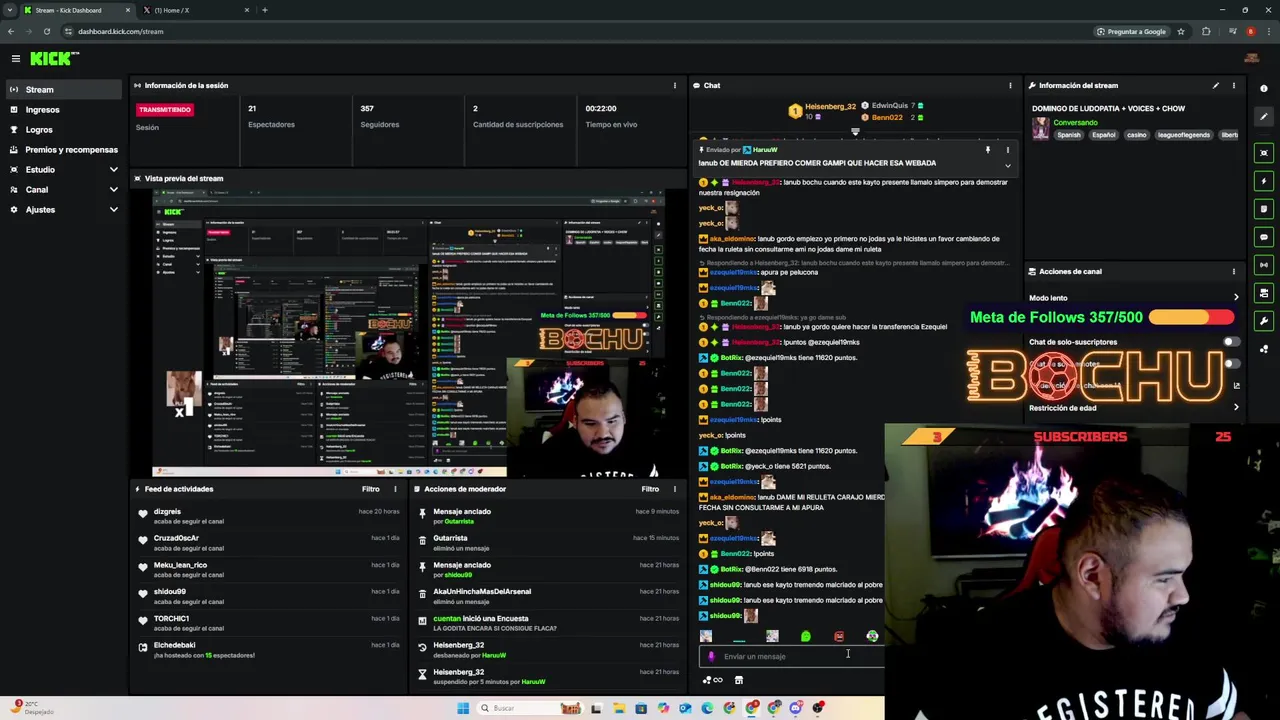Pick the green emote in chat emote row
Image resolution: width=1280 pixels, height=720 pixels.
click(806, 636)
